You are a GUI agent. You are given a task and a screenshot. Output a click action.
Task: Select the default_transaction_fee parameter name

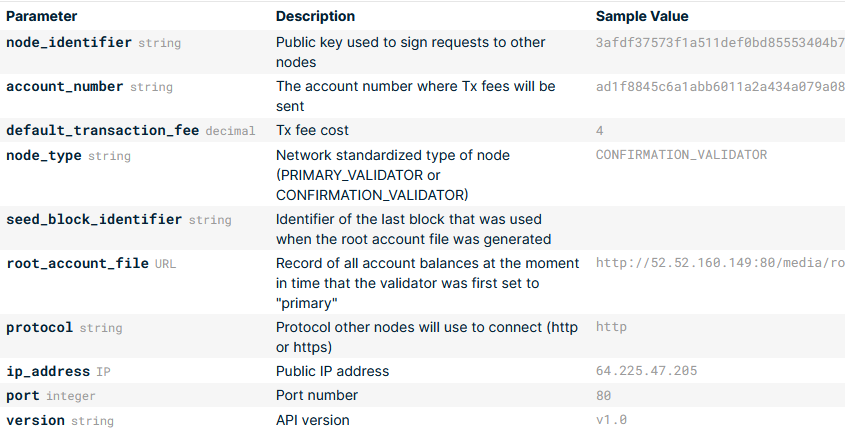click(x=102, y=131)
